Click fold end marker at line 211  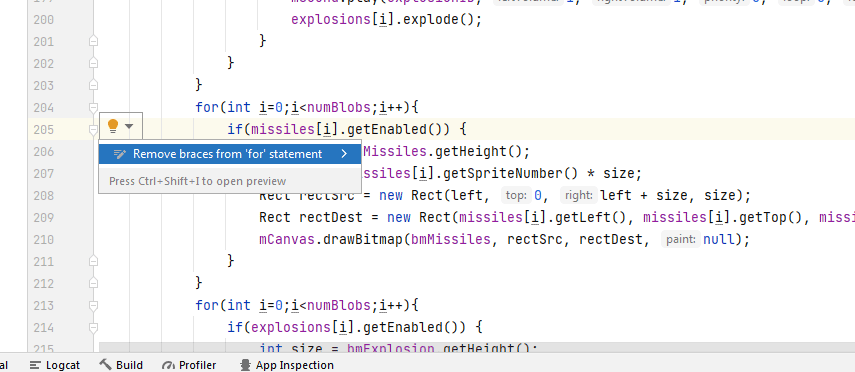pos(93,261)
